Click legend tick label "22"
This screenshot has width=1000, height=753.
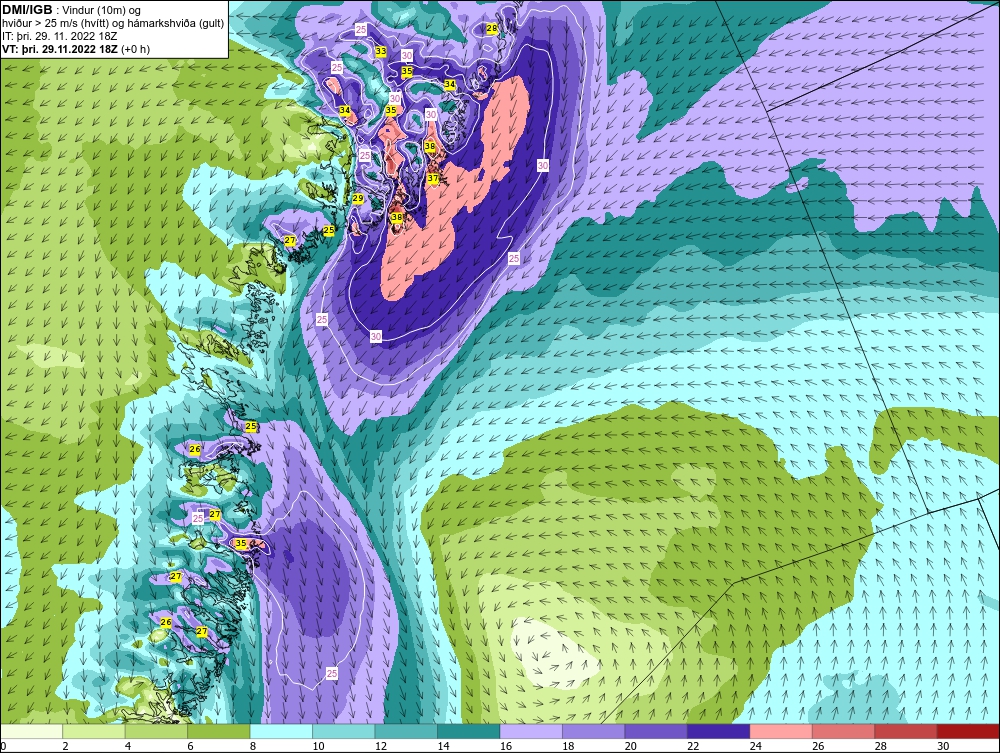click(x=693, y=746)
